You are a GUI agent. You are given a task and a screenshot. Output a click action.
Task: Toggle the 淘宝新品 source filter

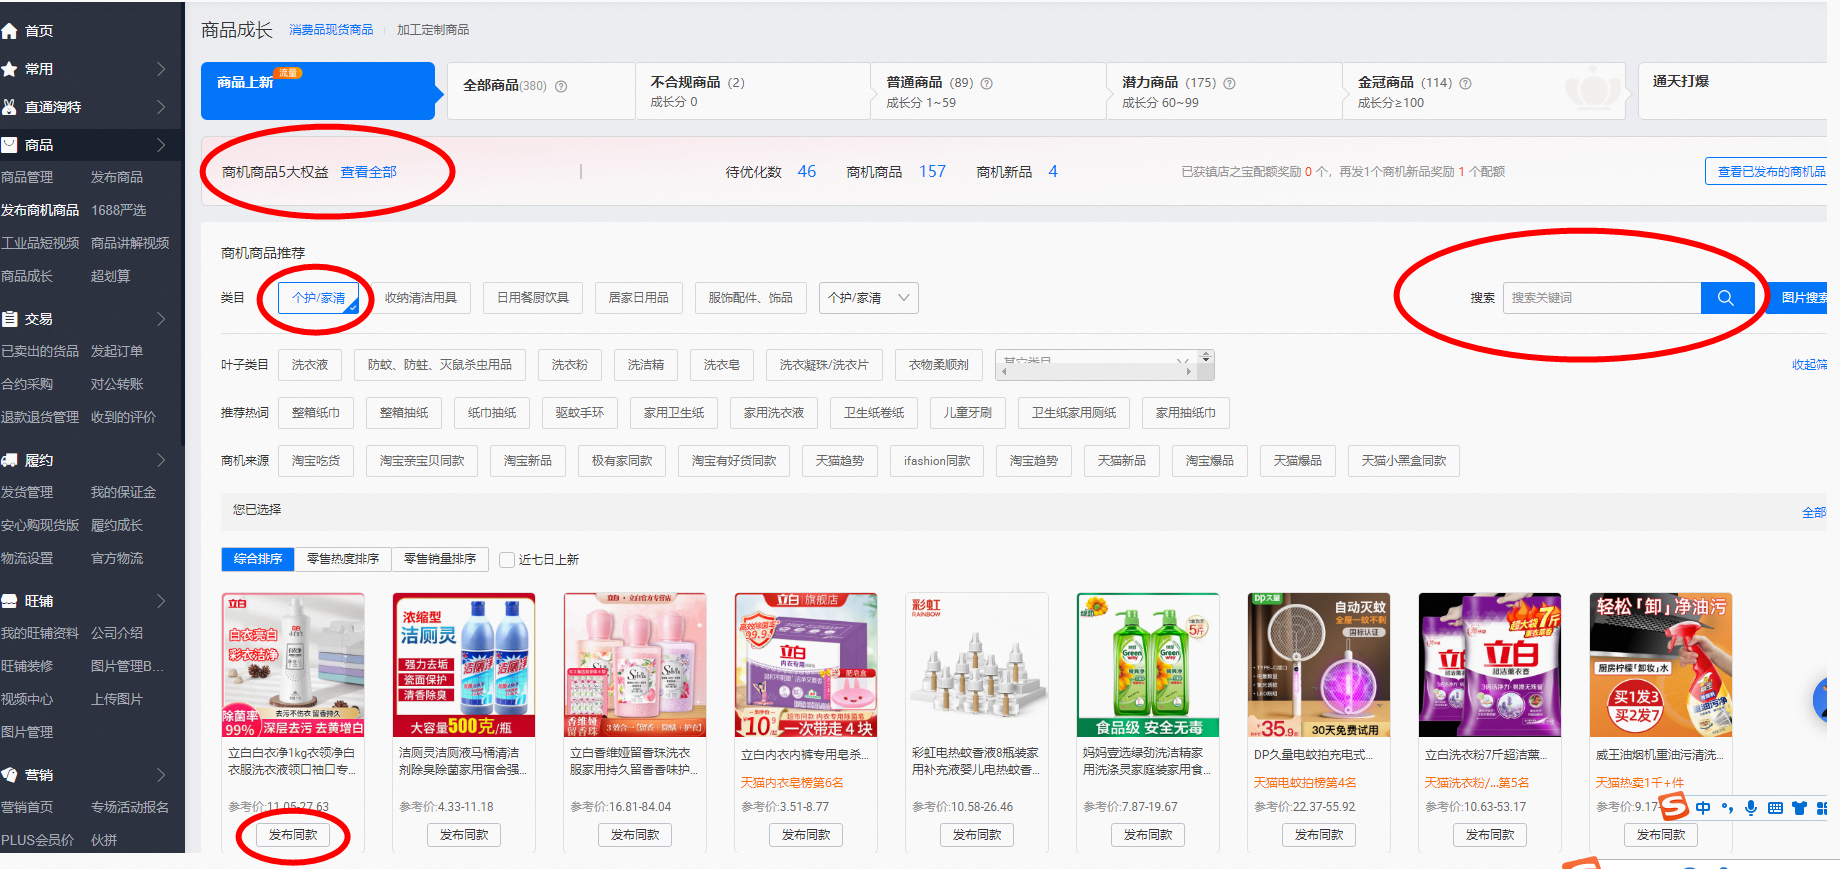click(527, 461)
